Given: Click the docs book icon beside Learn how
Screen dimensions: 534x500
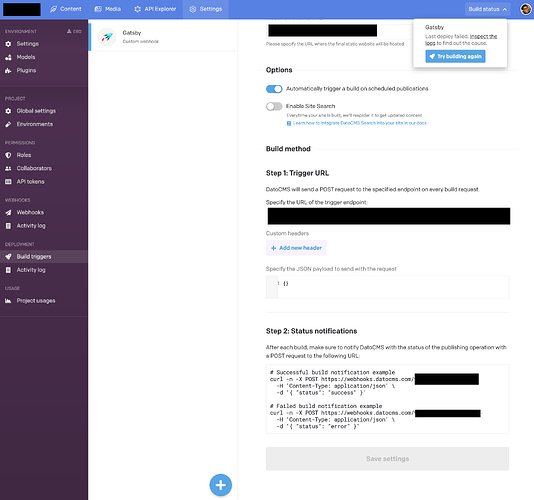Looking at the screenshot, I should [289, 123].
